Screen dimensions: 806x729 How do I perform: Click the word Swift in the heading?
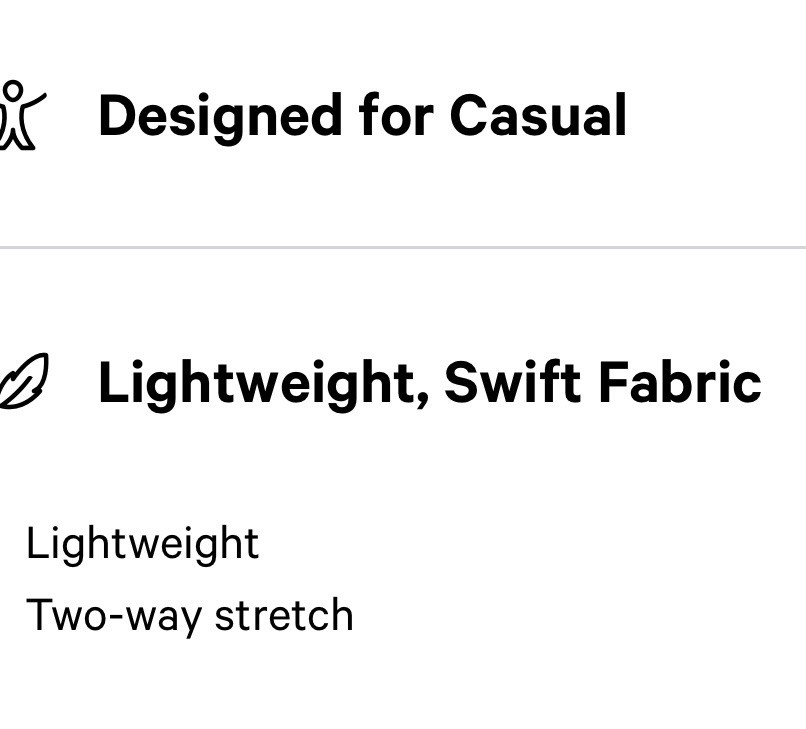pyautogui.click(x=512, y=382)
